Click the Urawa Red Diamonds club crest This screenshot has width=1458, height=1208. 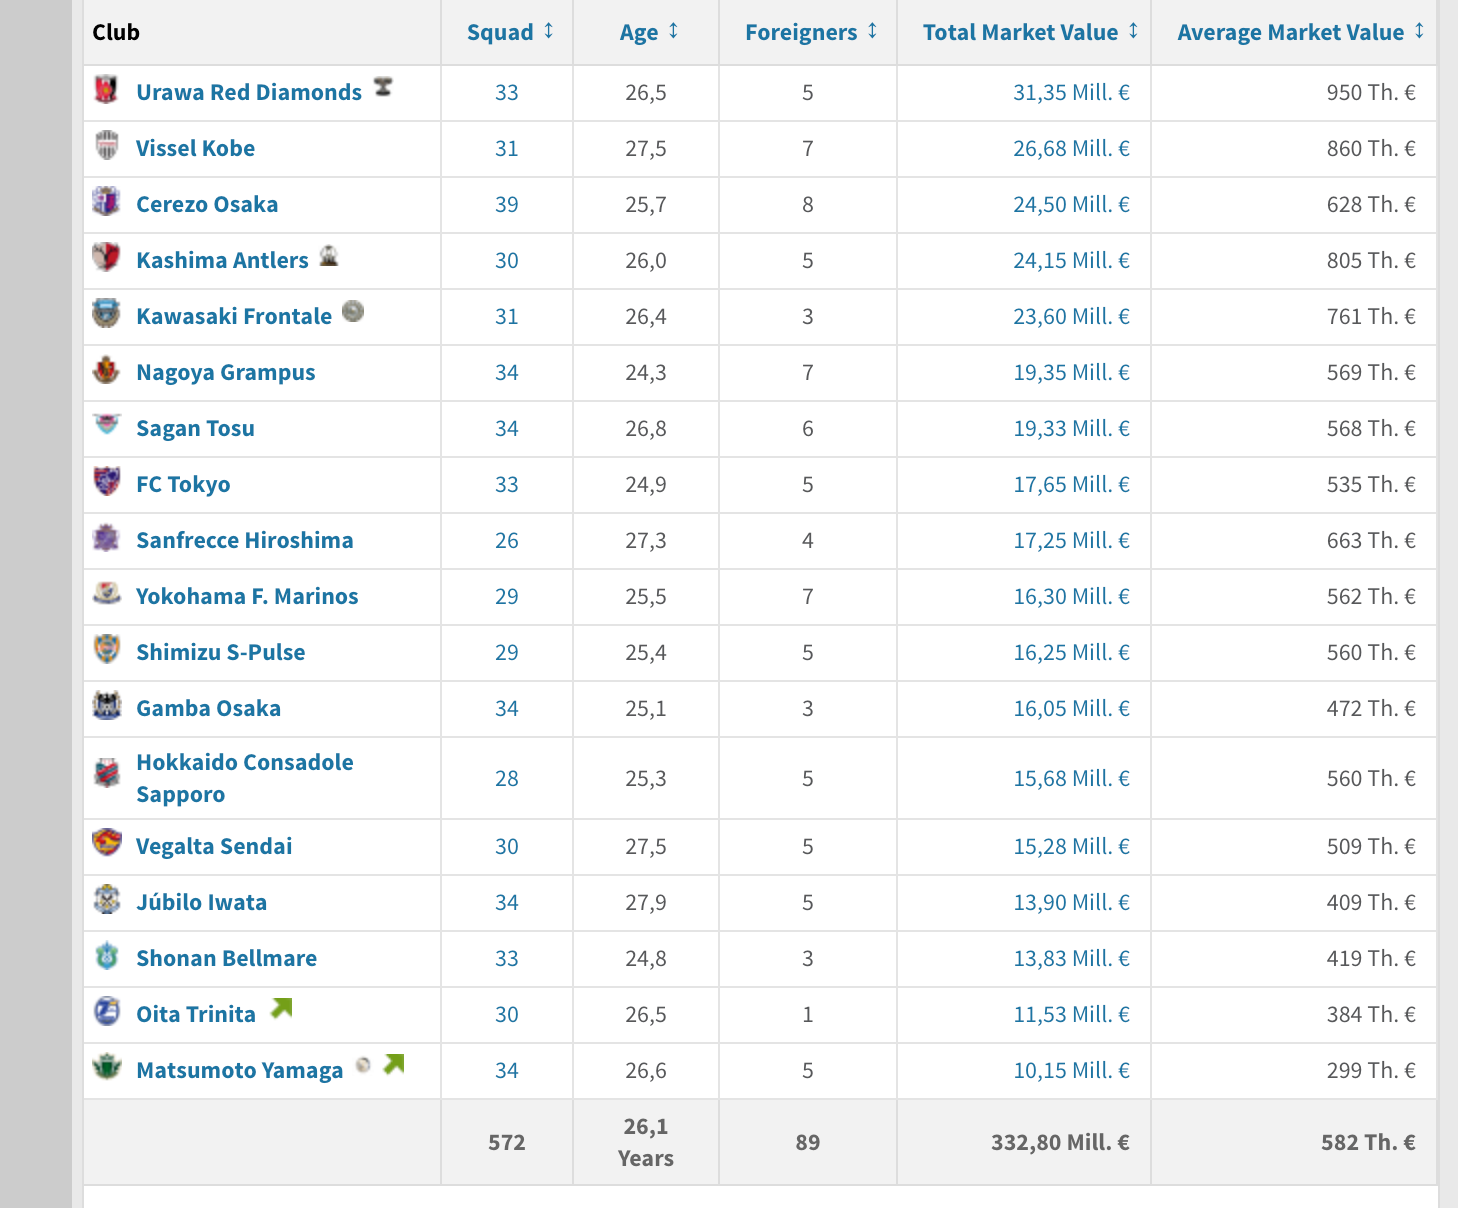click(106, 89)
